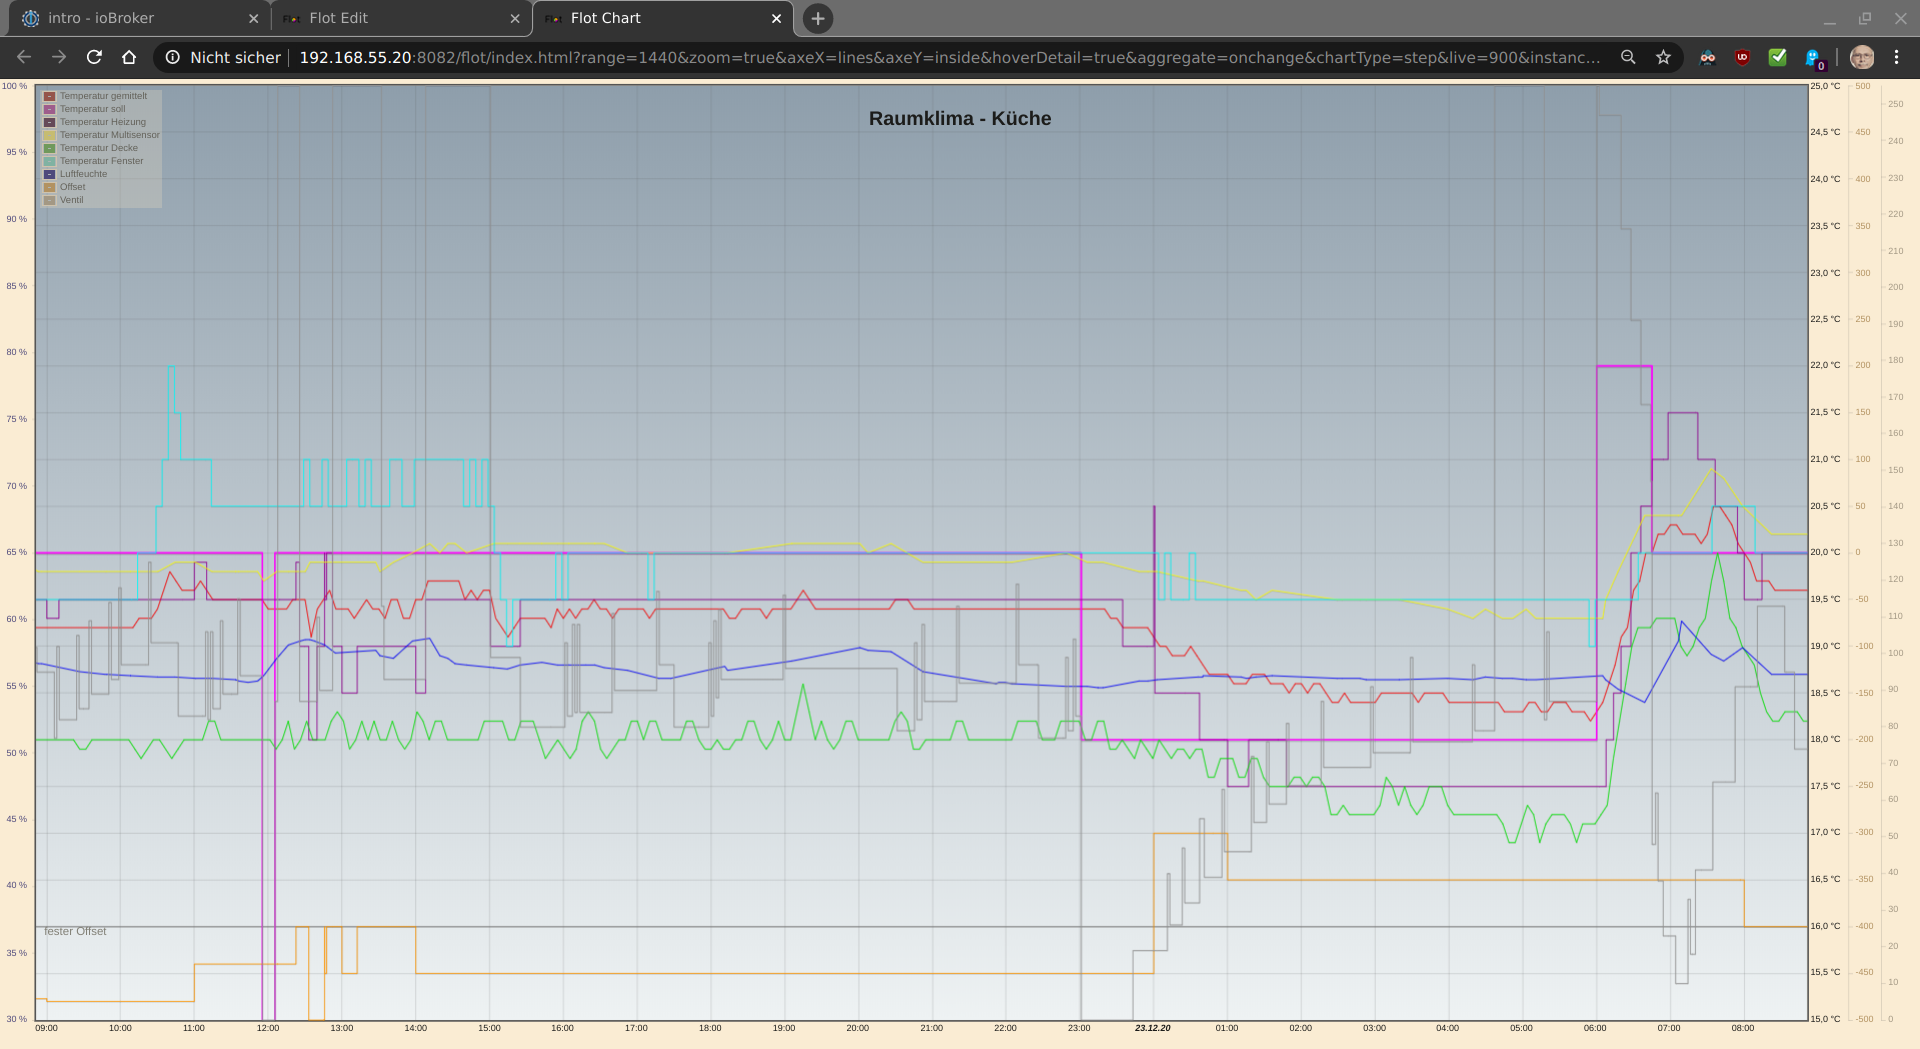The width and height of the screenshot is (1920, 1049).
Task: Go back to previous page
Action: [24, 57]
